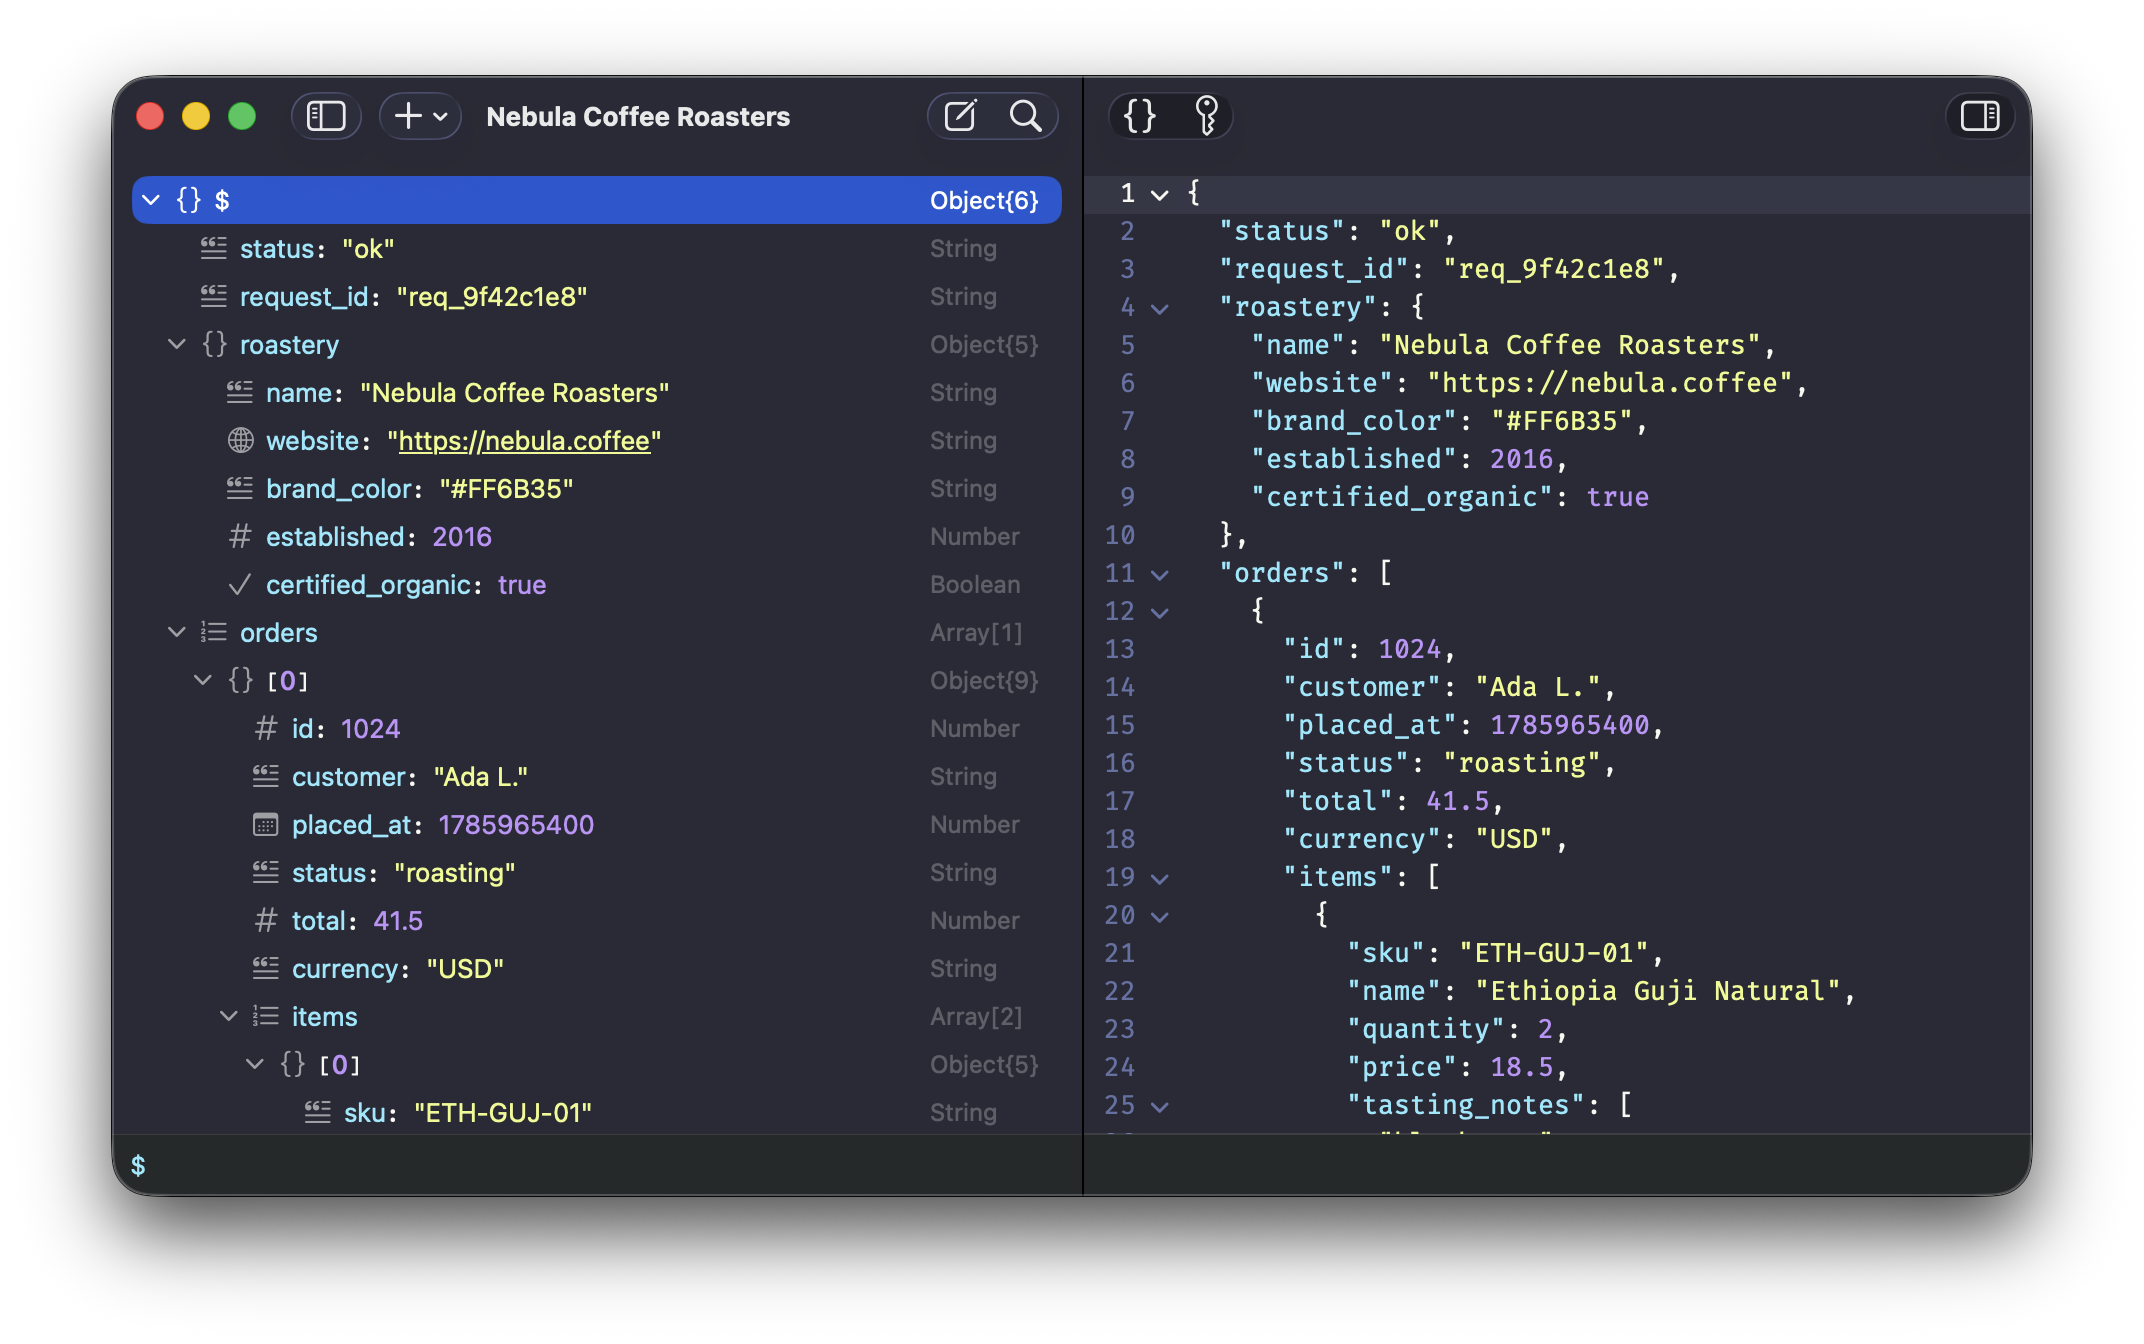Collapse the items array node

coord(229,1016)
